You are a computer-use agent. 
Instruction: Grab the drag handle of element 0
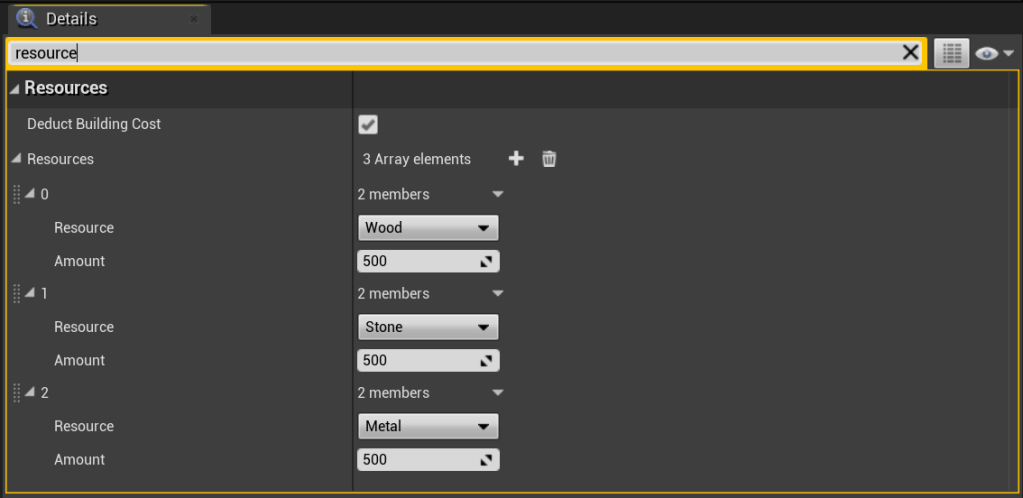tap(17, 194)
